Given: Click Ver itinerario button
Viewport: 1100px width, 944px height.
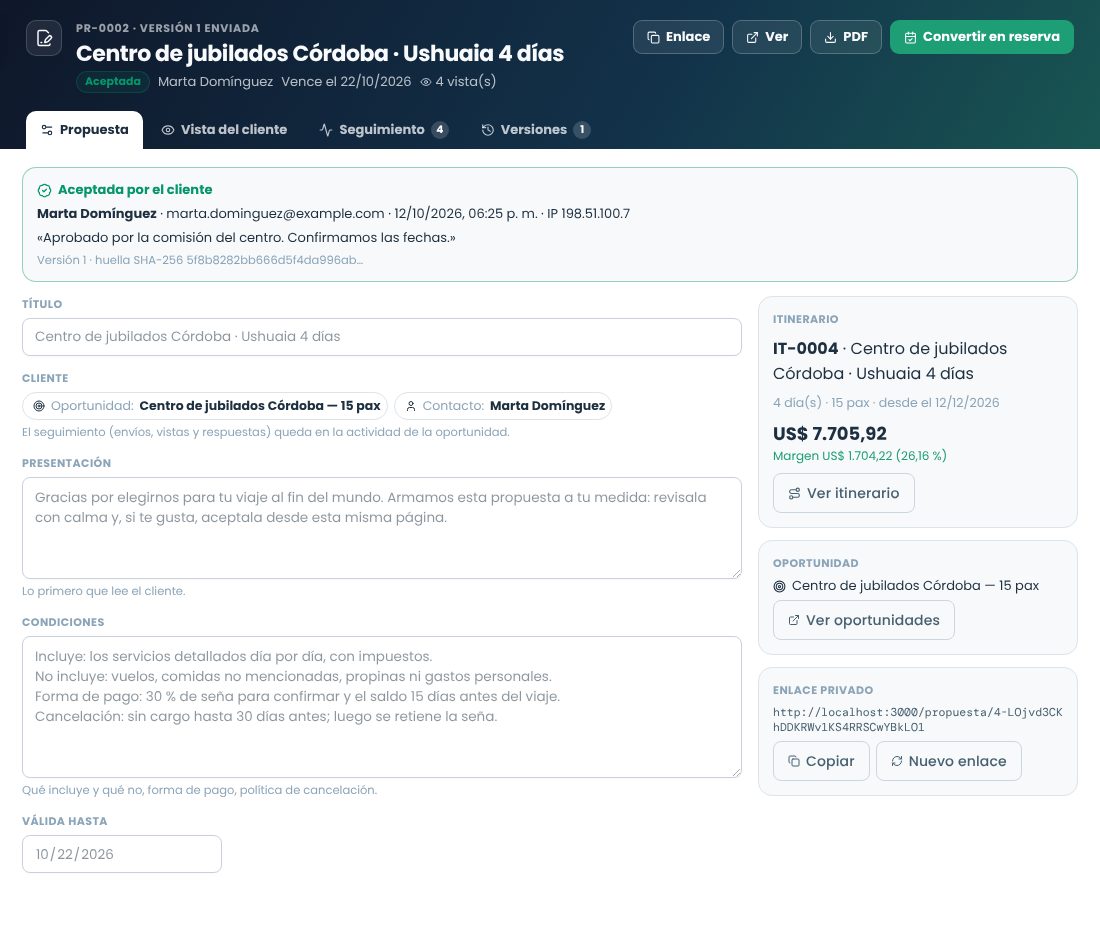Looking at the screenshot, I should [843, 493].
